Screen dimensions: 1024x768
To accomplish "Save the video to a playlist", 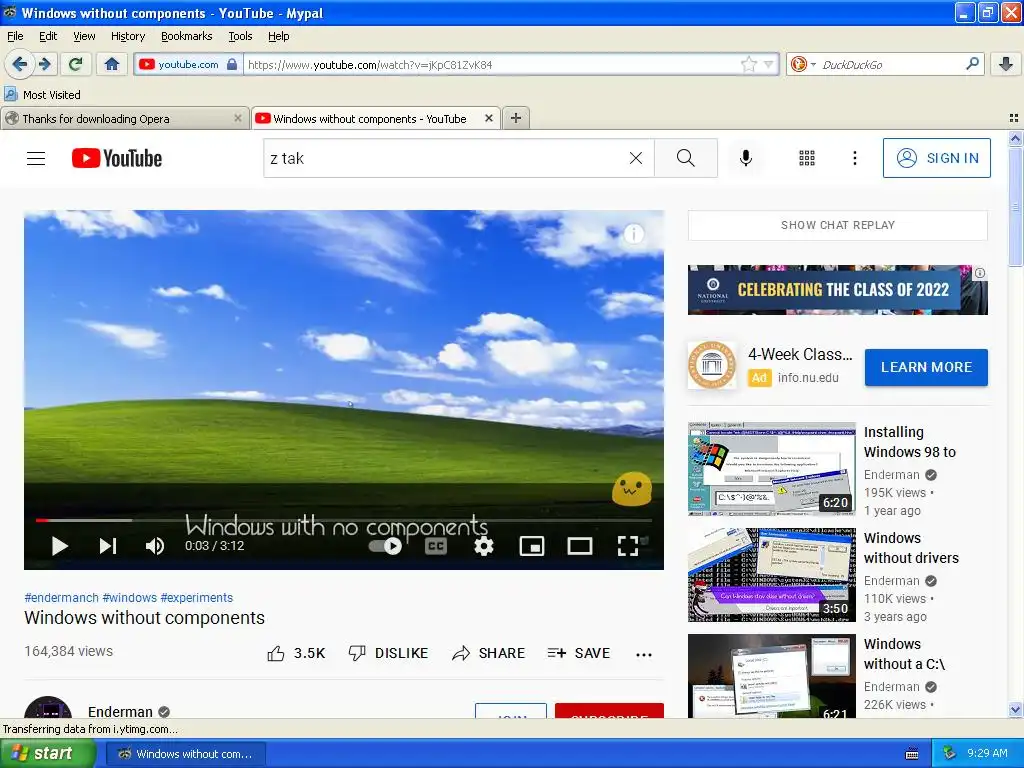I will (x=579, y=653).
